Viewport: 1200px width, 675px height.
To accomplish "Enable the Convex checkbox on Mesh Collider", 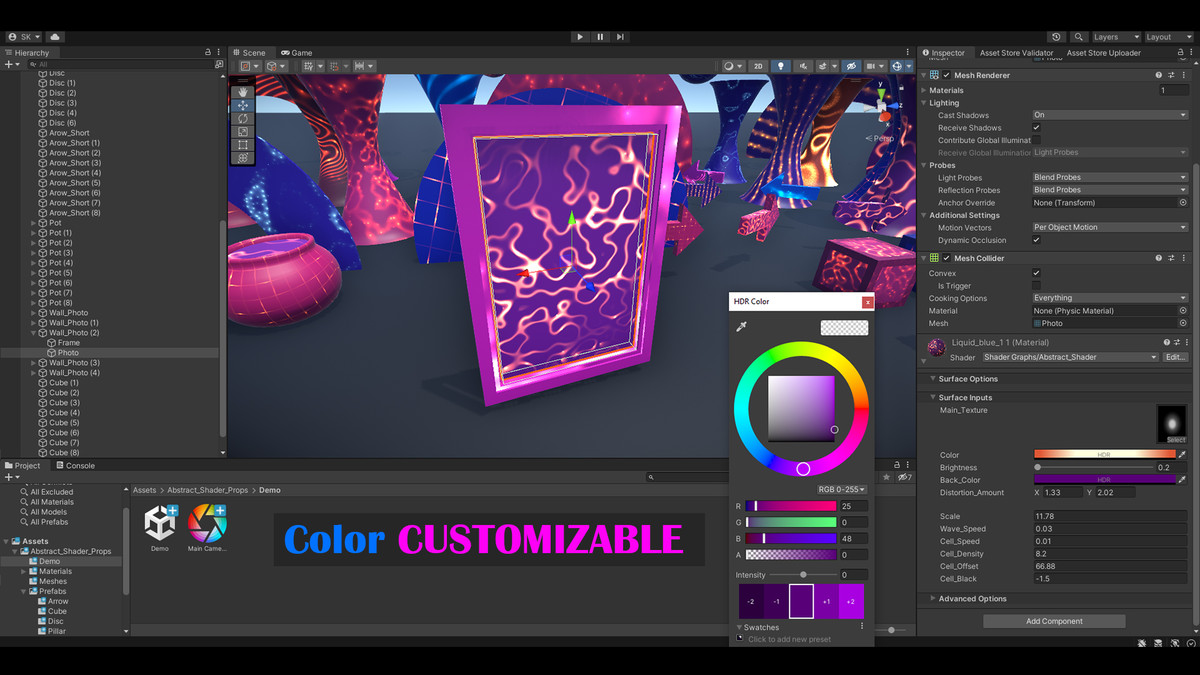I will (1036, 273).
